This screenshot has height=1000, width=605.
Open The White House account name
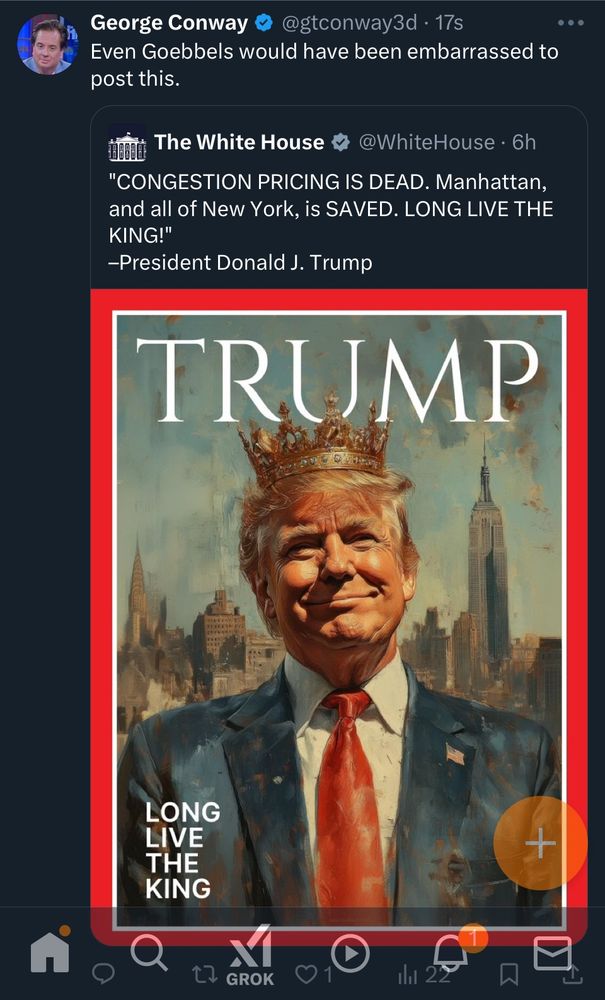[x=239, y=142]
